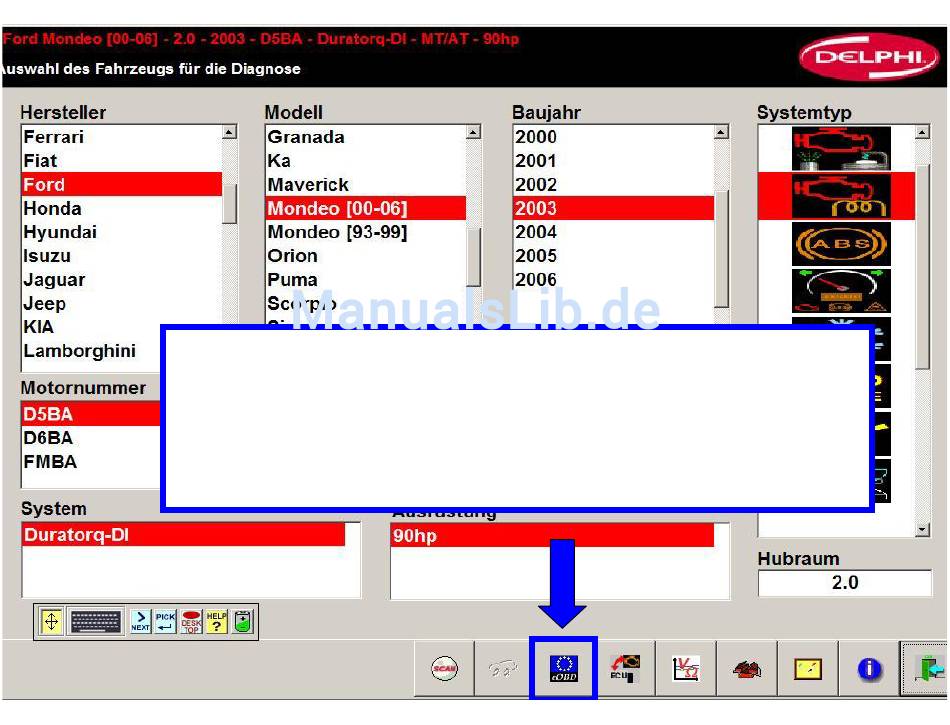Choose the ABS brake system icon

tap(841, 244)
